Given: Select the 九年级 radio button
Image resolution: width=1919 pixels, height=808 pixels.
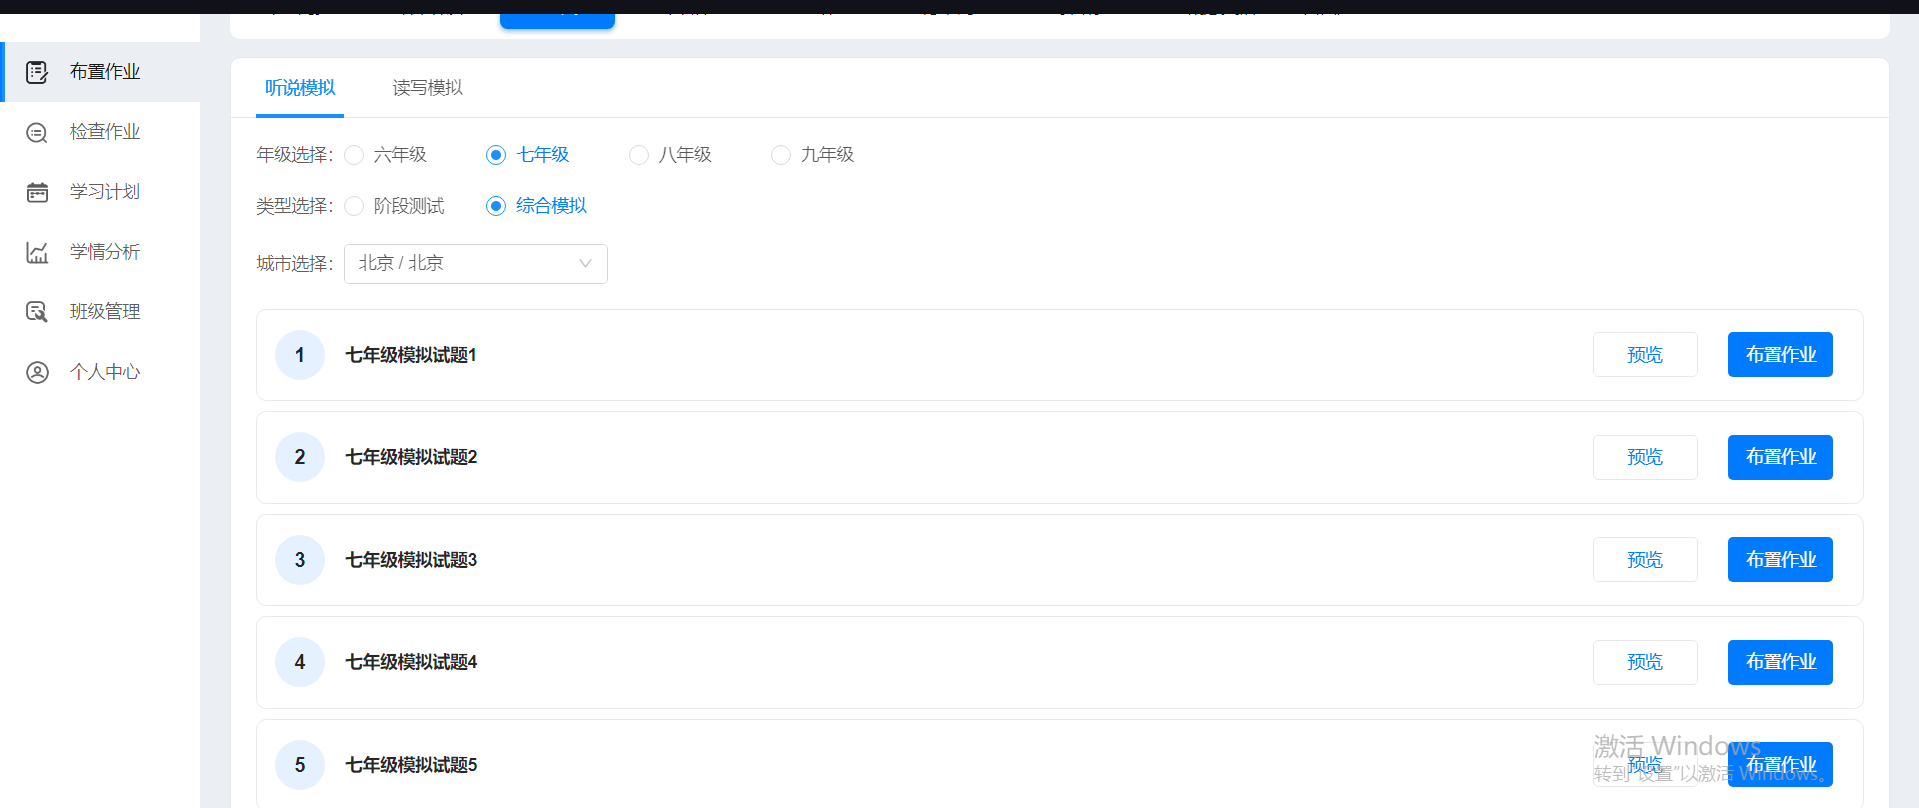Looking at the screenshot, I should 781,155.
